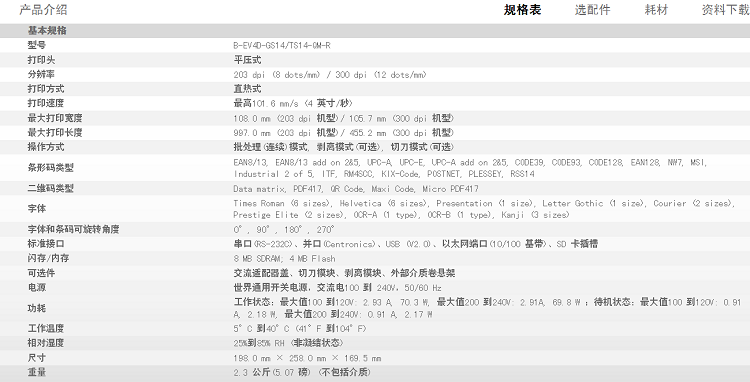Click the 108.0 mm print width value
The width and height of the screenshot is (750, 382).
[x=344, y=118]
